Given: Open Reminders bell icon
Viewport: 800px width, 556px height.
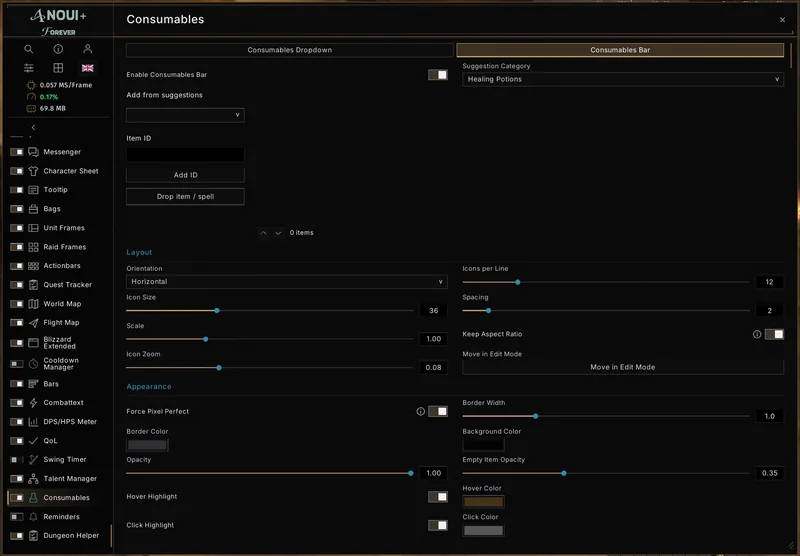Looking at the screenshot, I should (33, 517).
